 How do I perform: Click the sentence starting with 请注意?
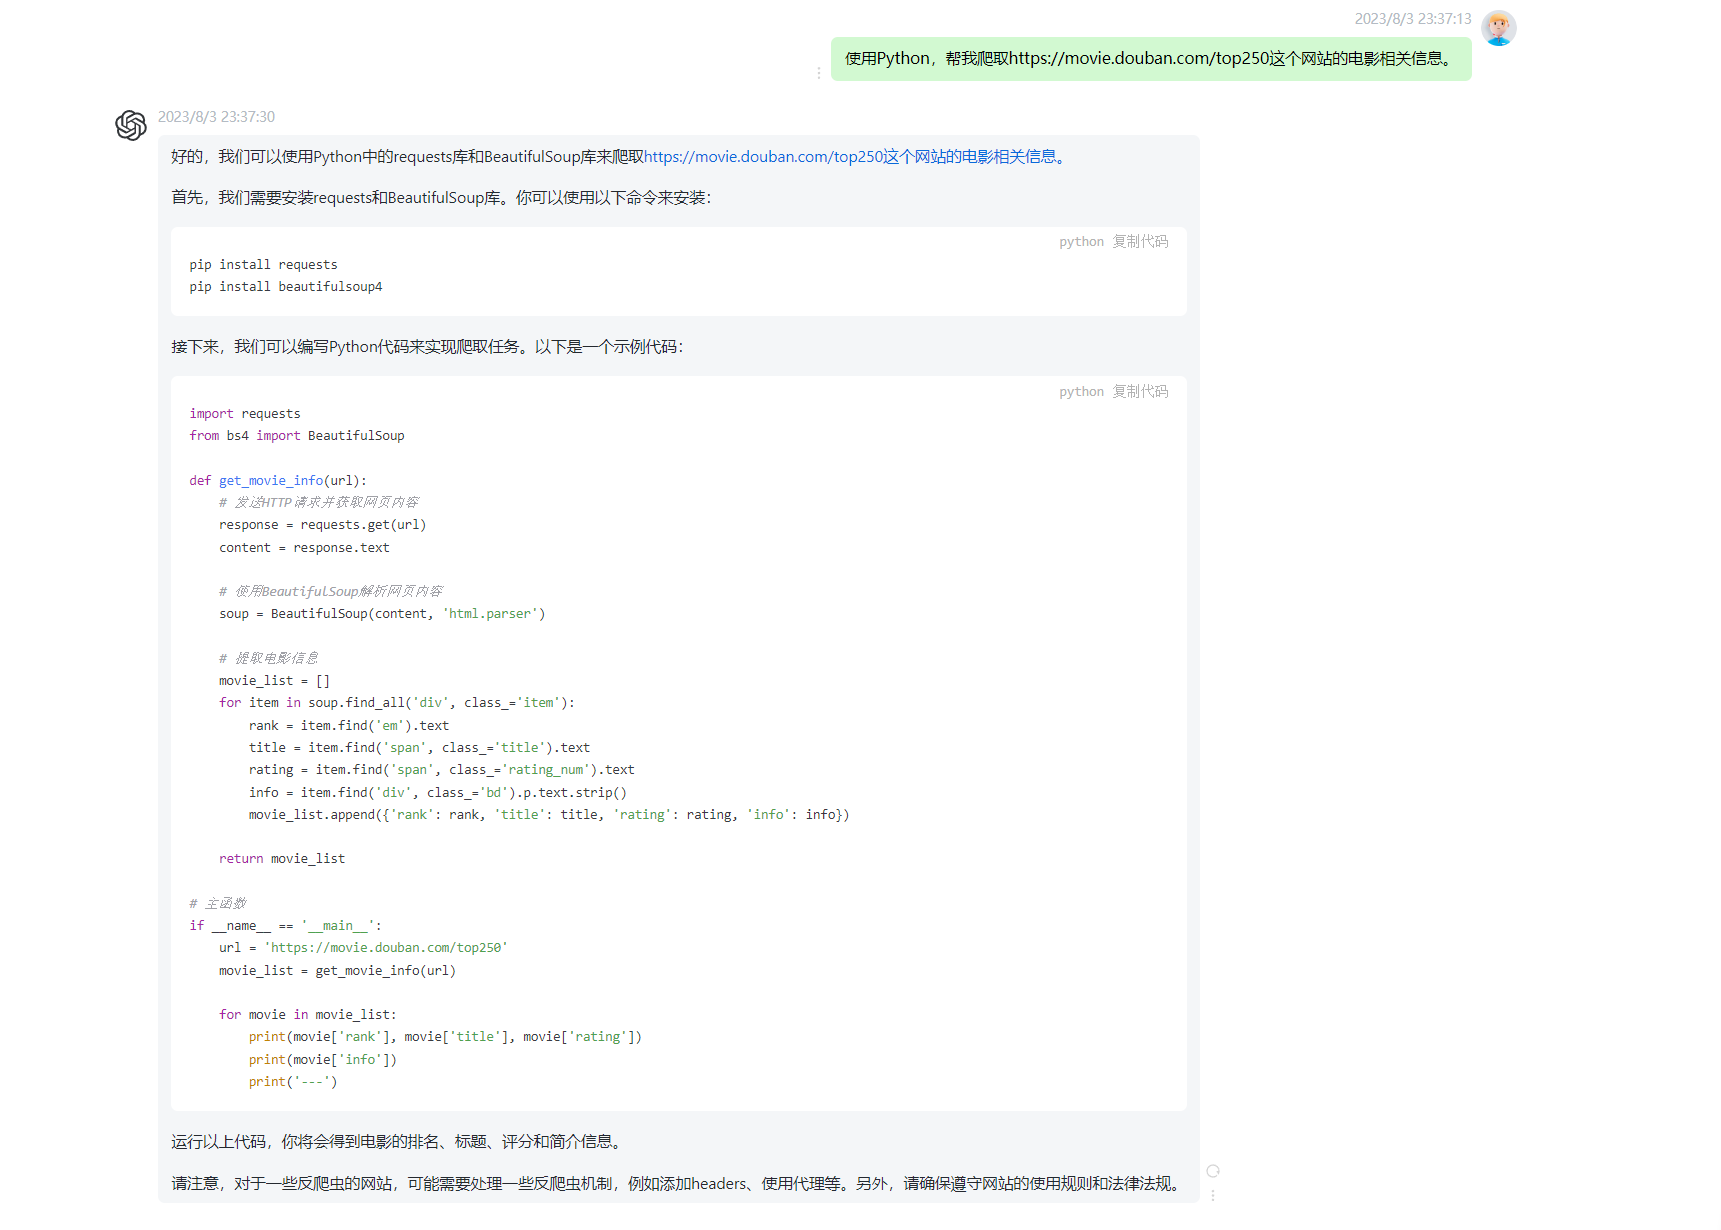pos(678,1184)
